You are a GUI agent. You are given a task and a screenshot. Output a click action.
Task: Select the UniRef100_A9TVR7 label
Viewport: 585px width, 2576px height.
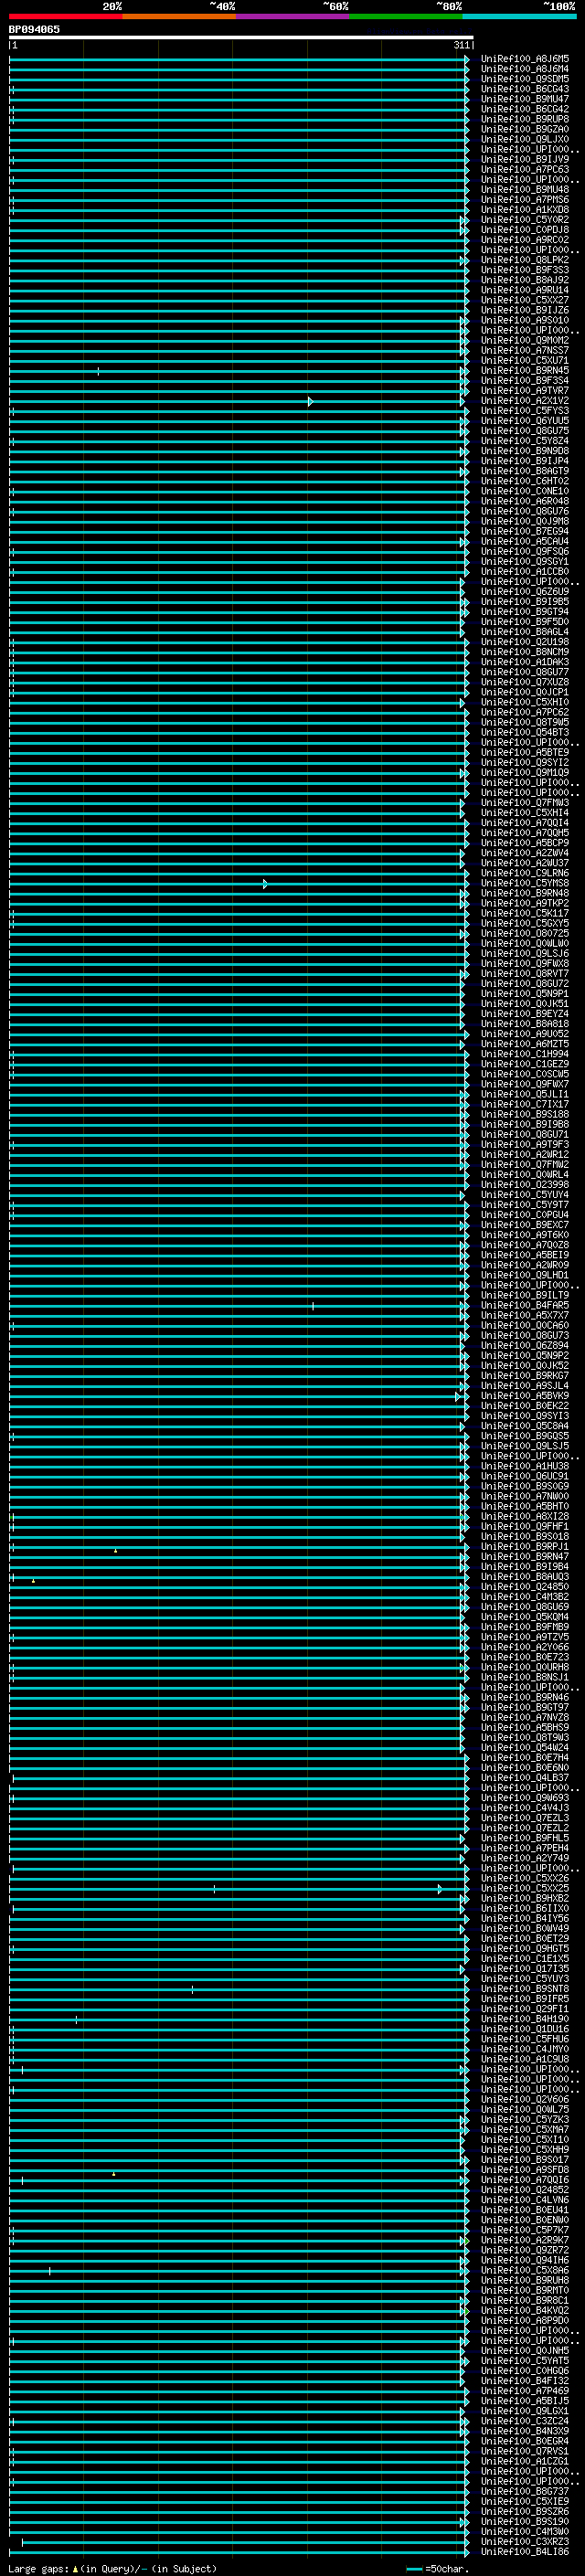pyautogui.click(x=525, y=391)
